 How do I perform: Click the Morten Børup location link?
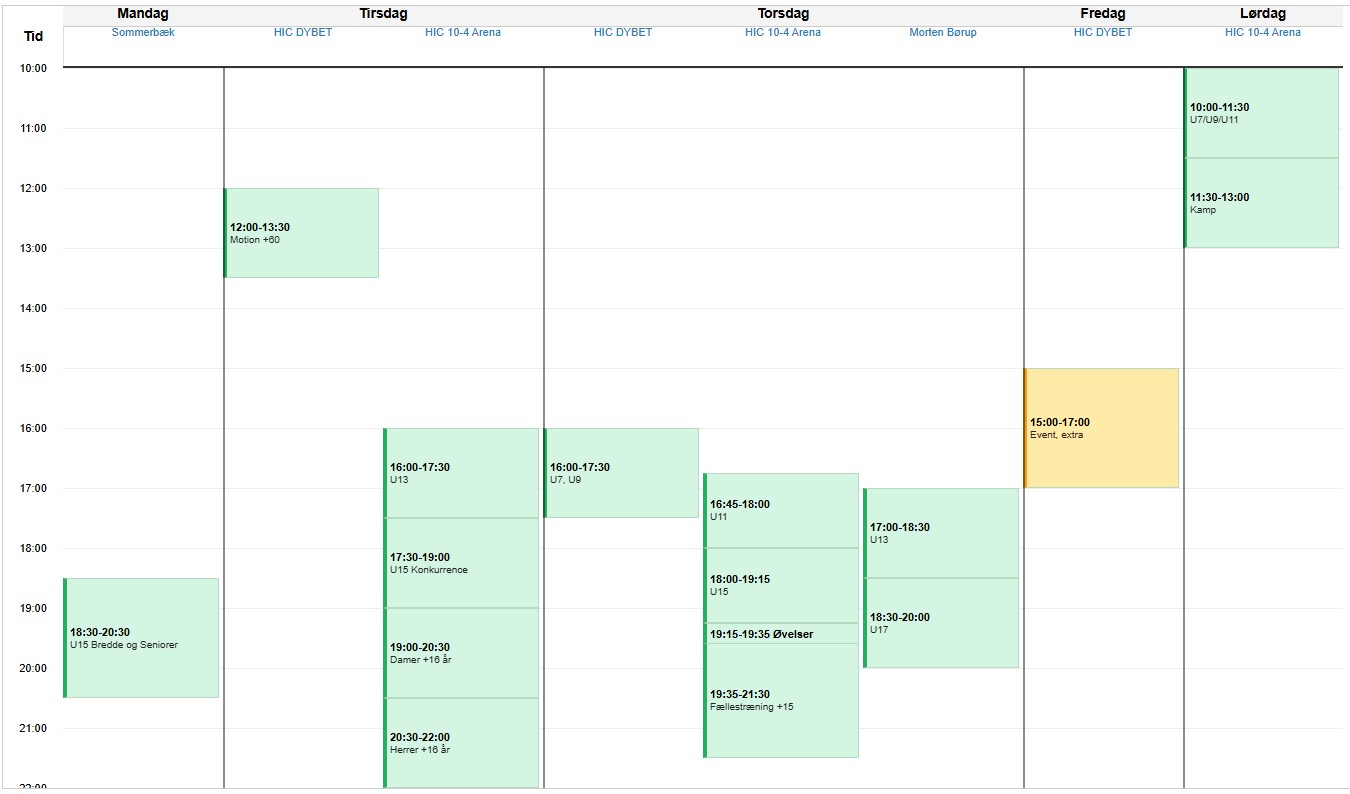[943, 32]
